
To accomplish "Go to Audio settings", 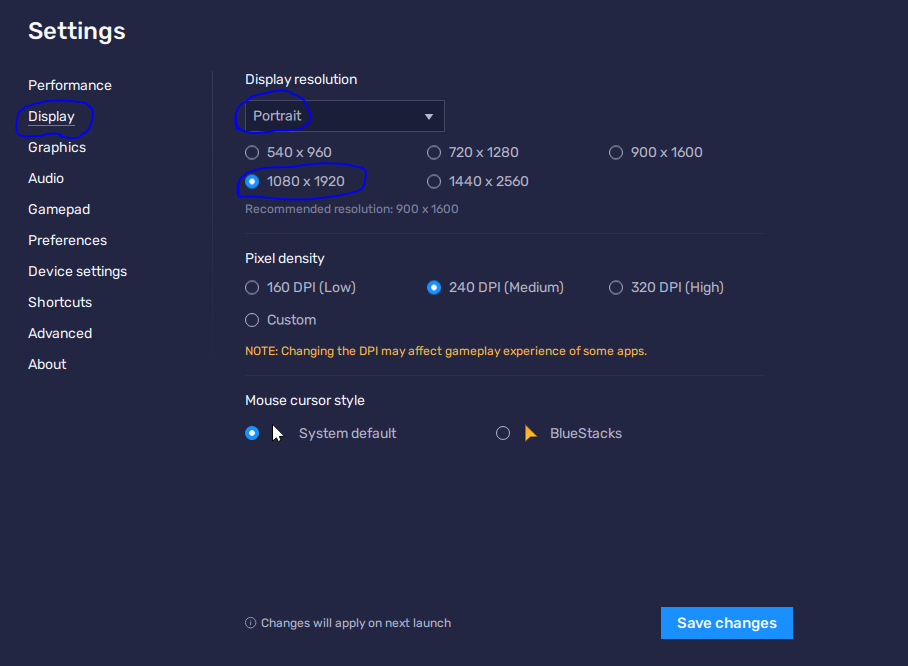I will pos(46,179).
